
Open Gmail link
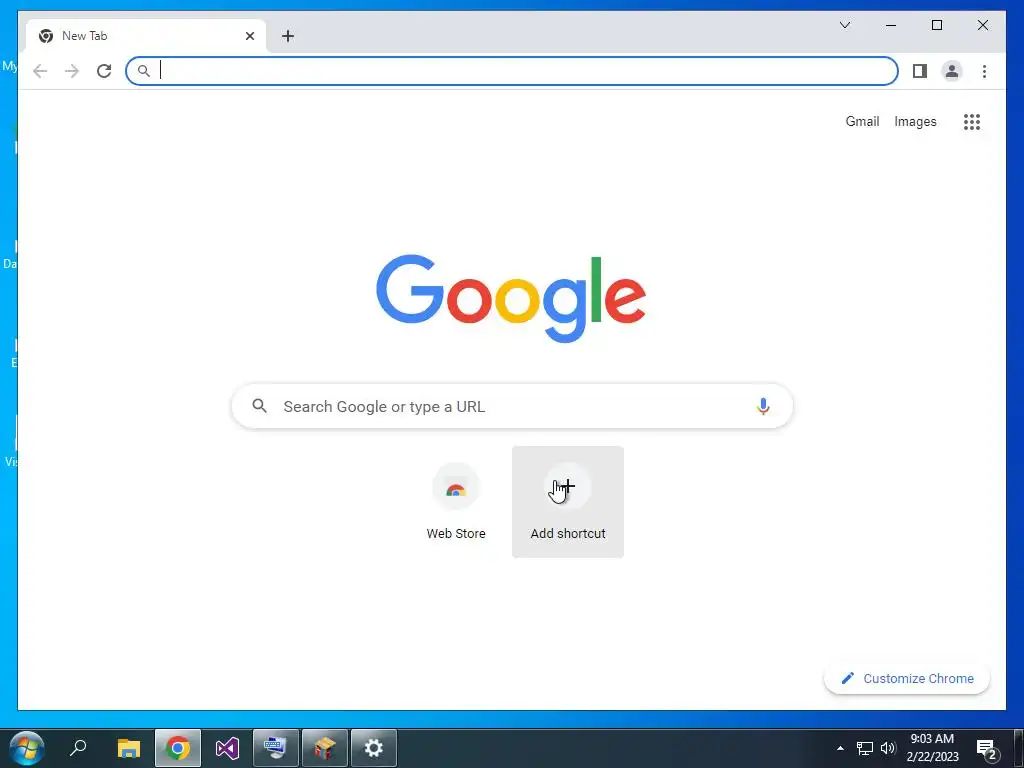click(x=862, y=121)
